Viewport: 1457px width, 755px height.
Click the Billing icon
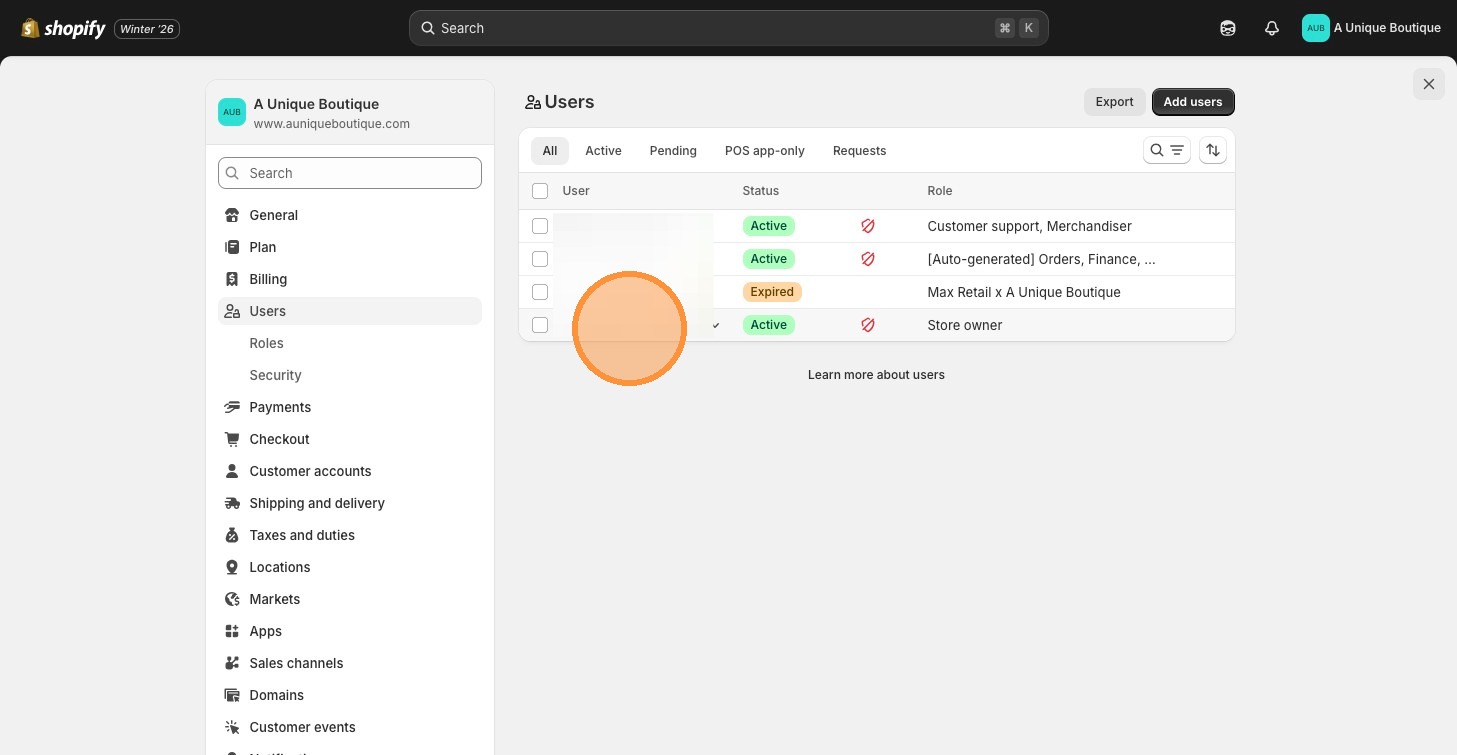coord(232,279)
